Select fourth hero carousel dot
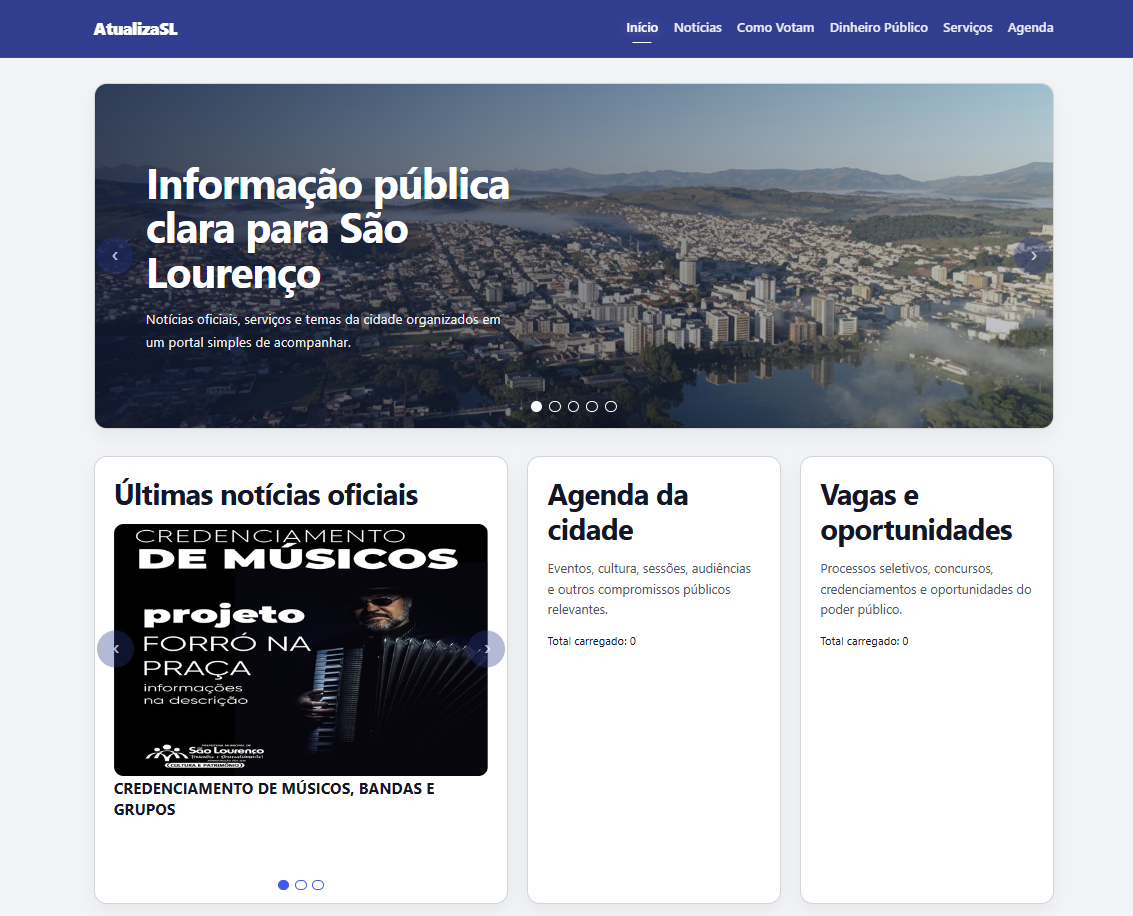 pos(592,407)
